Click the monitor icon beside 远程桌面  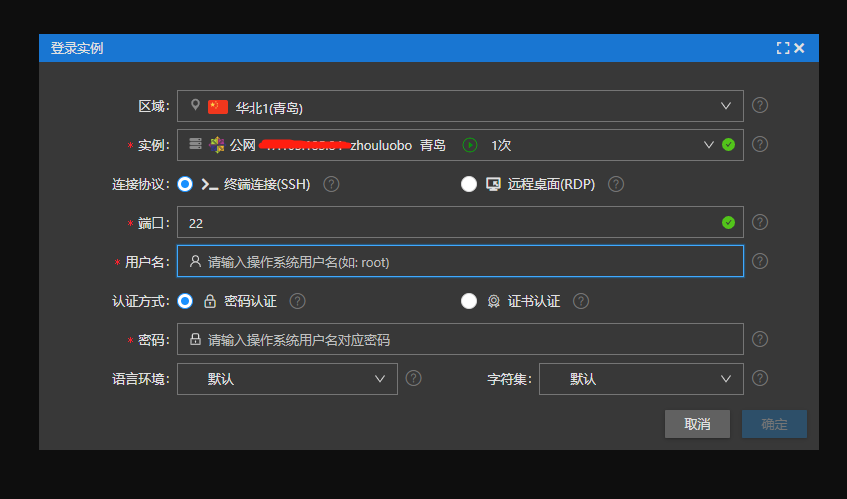493,184
